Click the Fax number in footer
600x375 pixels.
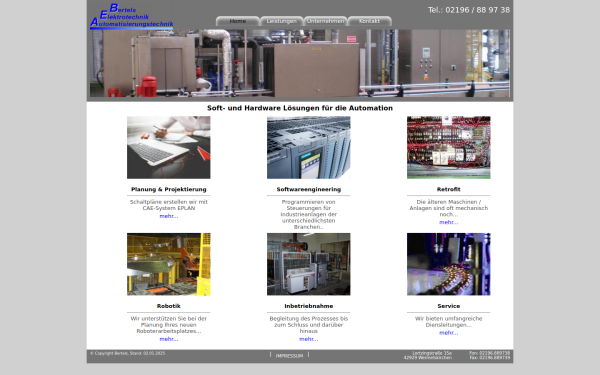(489, 358)
